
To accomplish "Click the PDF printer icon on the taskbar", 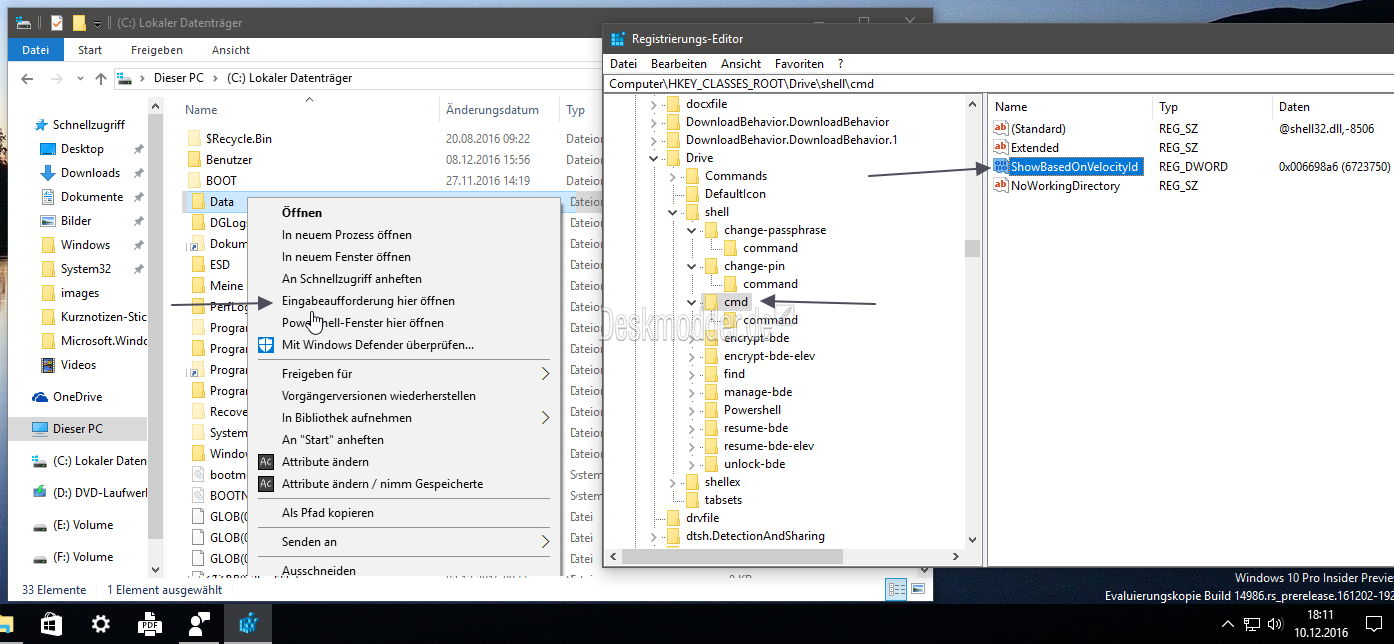I will coord(149,624).
